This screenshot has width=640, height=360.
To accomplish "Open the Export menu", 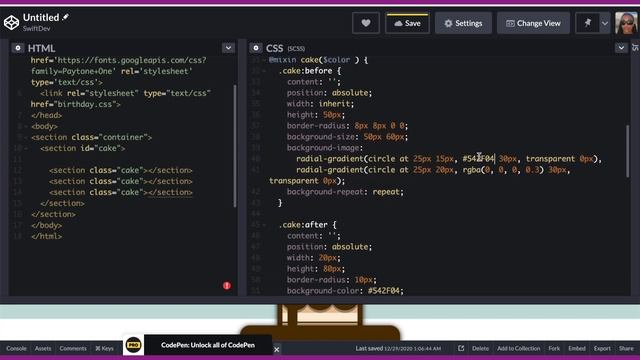I will (602, 348).
